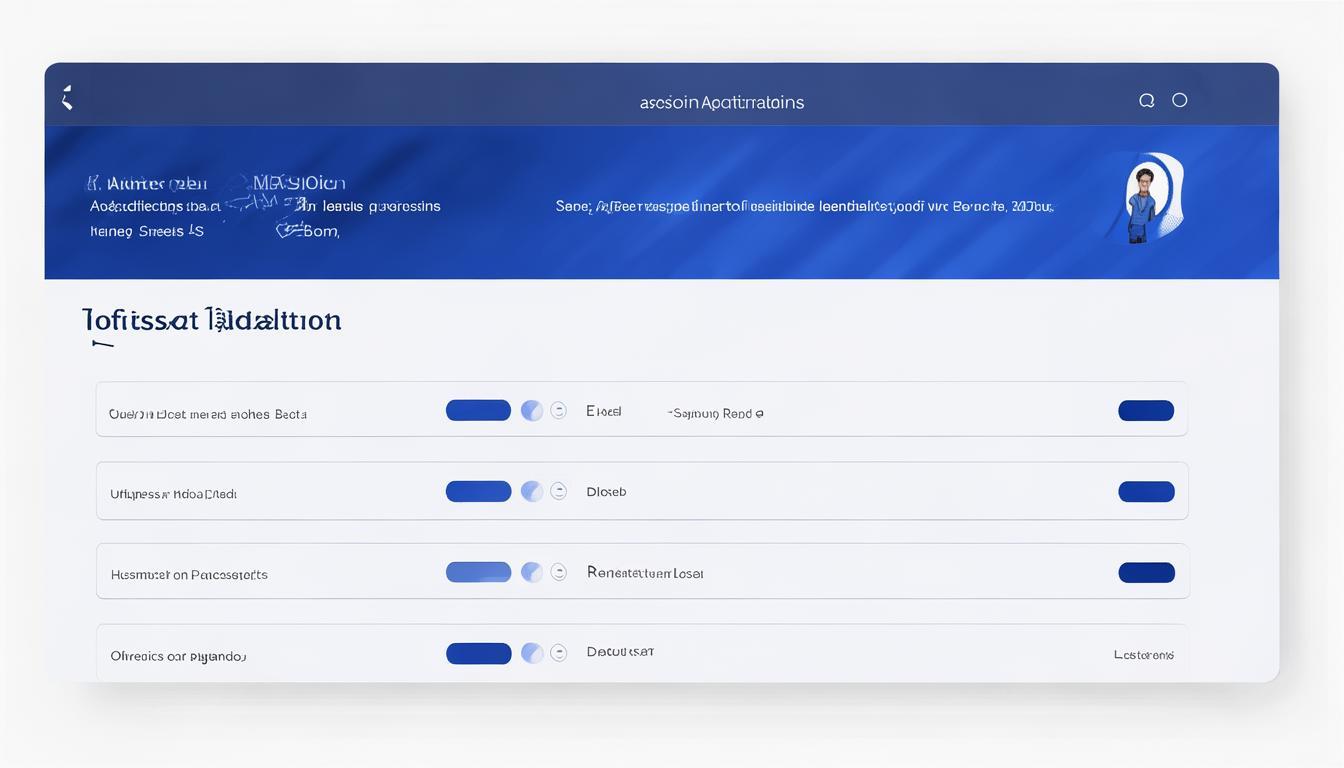Select the "Samung Rend" item in first row
The width and height of the screenshot is (1344, 768).
point(716,413)
